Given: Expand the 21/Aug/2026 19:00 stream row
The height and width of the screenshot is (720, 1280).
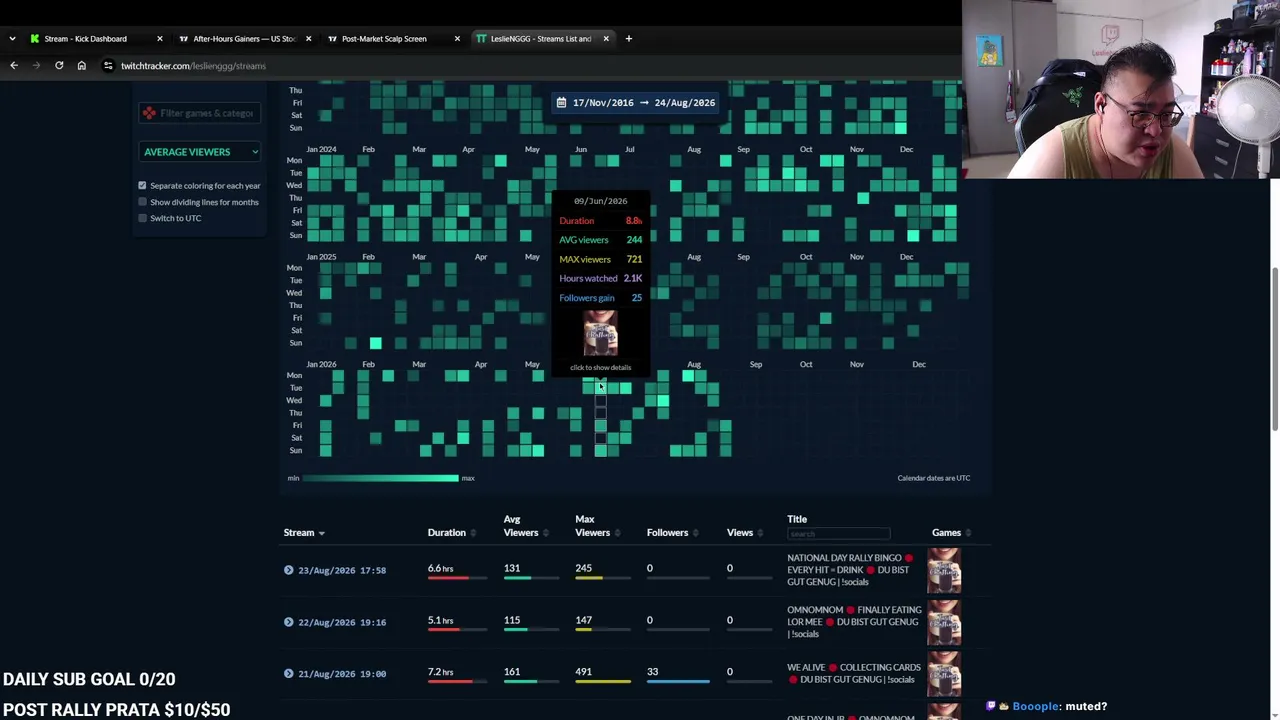Looking at the screenshot, I should pyautogui.click(x=289, y=674).
